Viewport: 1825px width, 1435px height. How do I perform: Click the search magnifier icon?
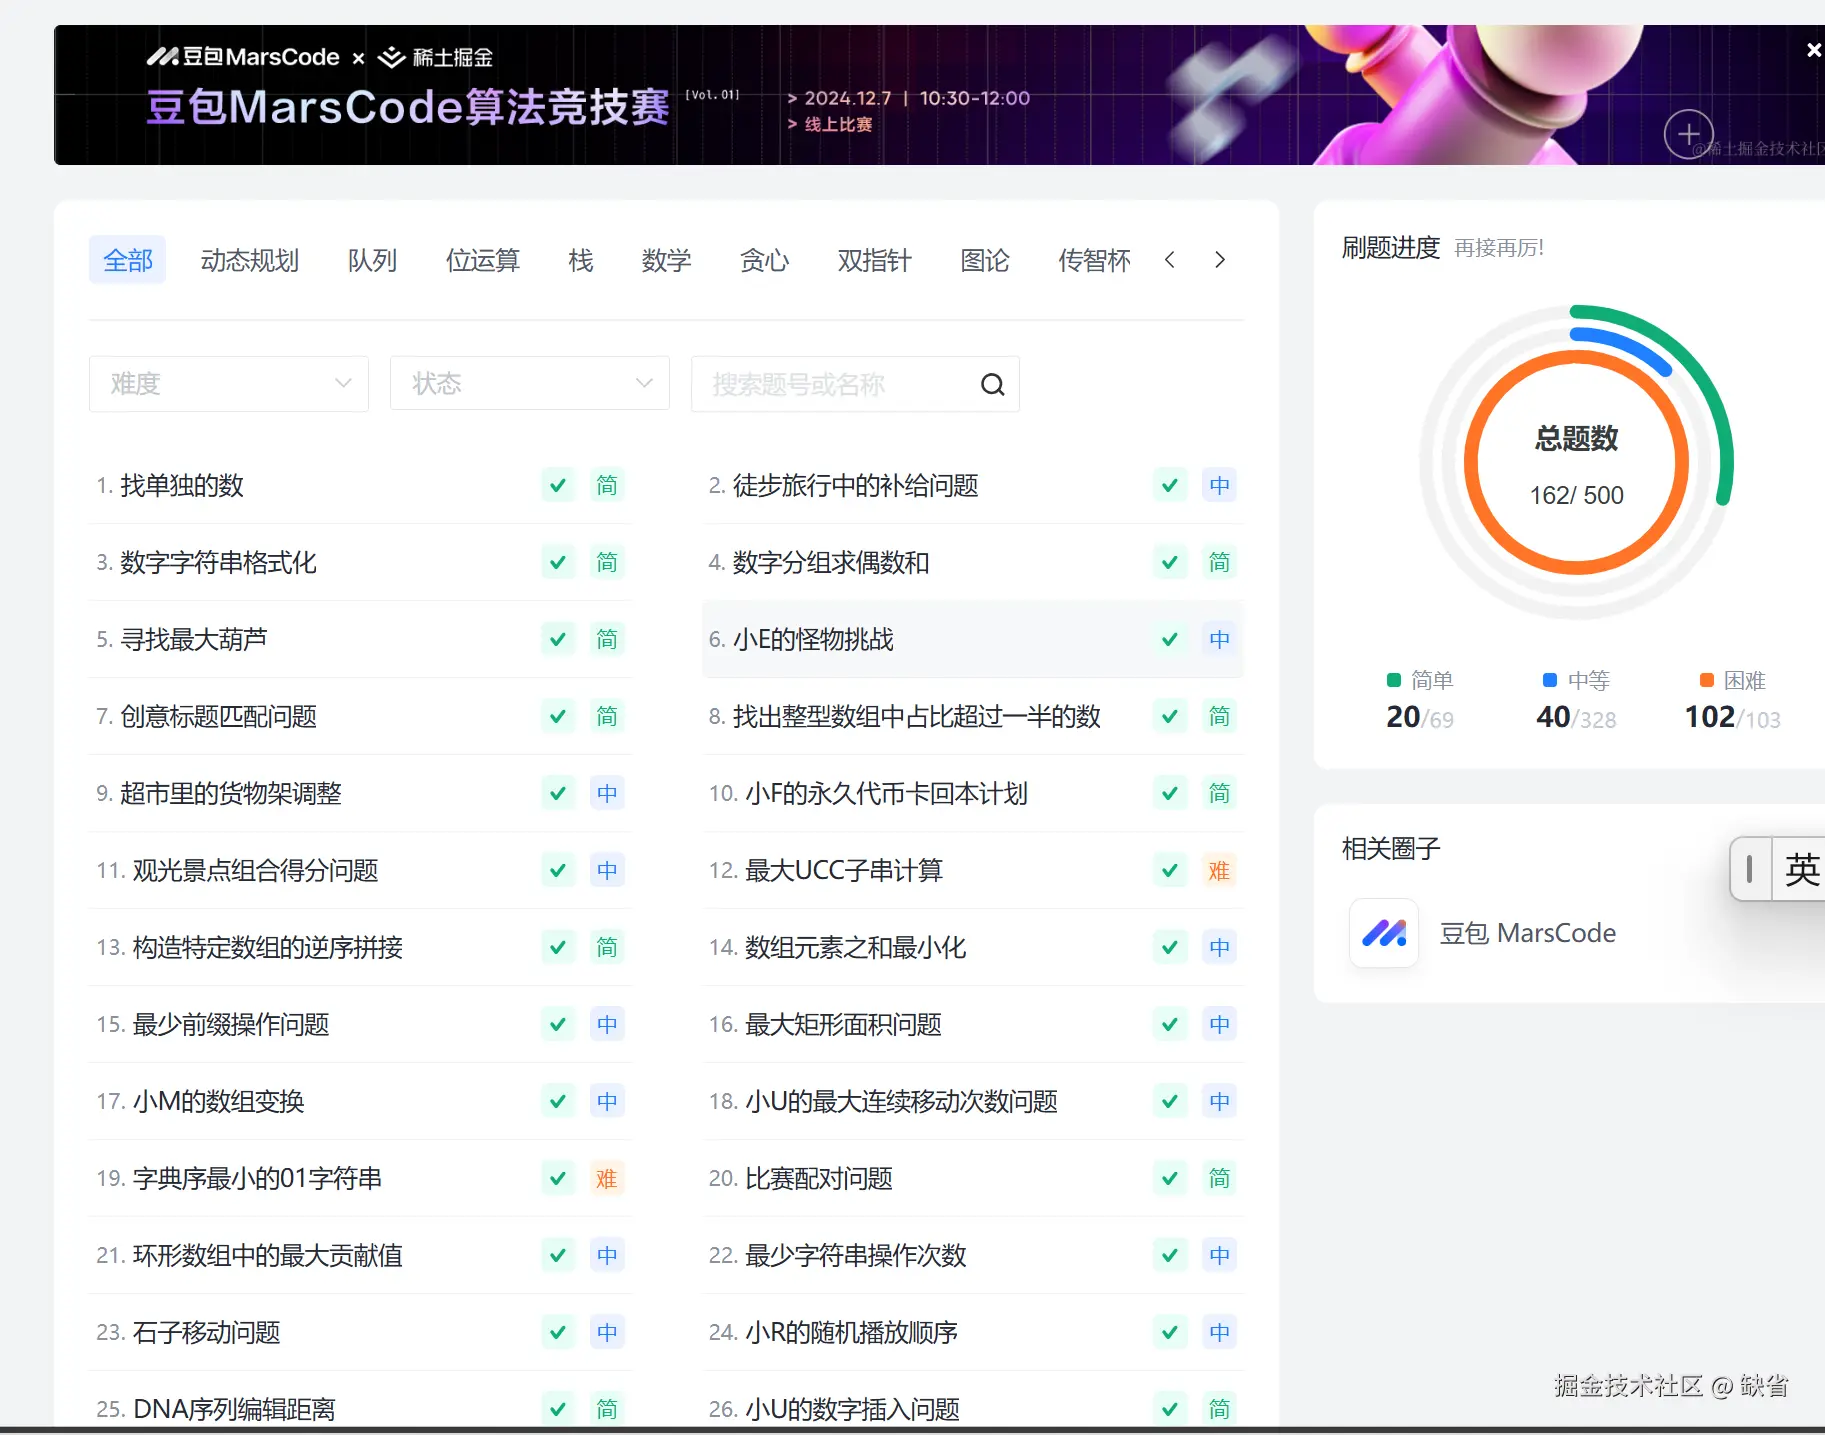992,384
